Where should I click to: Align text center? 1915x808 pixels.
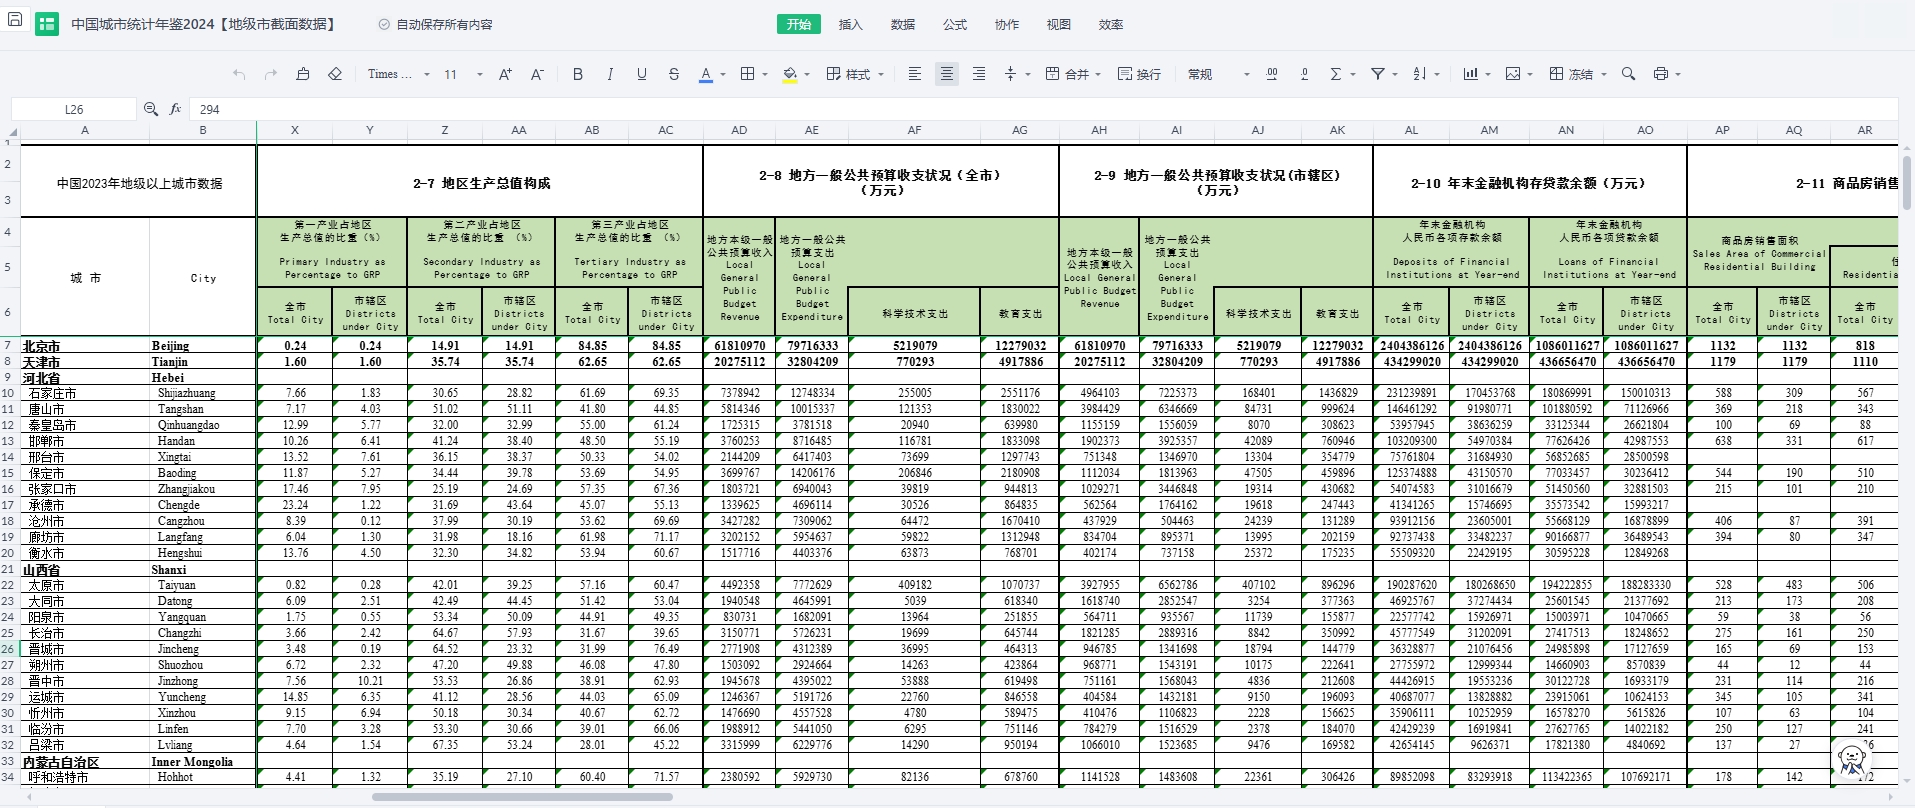(947, 74)
